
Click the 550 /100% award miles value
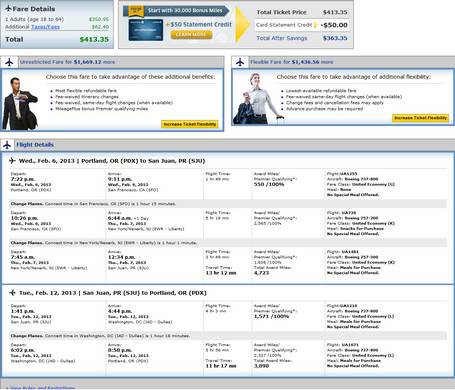(269, 184)
